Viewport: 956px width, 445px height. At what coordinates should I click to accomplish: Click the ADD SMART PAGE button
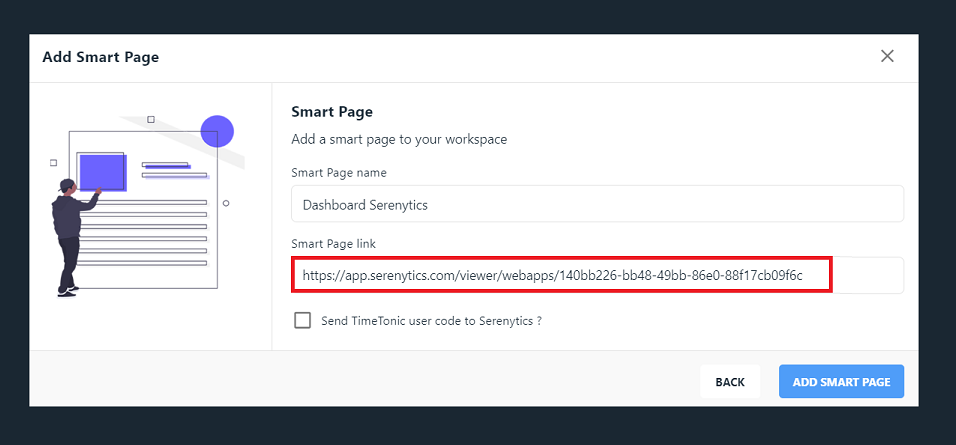[x=841, y=382]
